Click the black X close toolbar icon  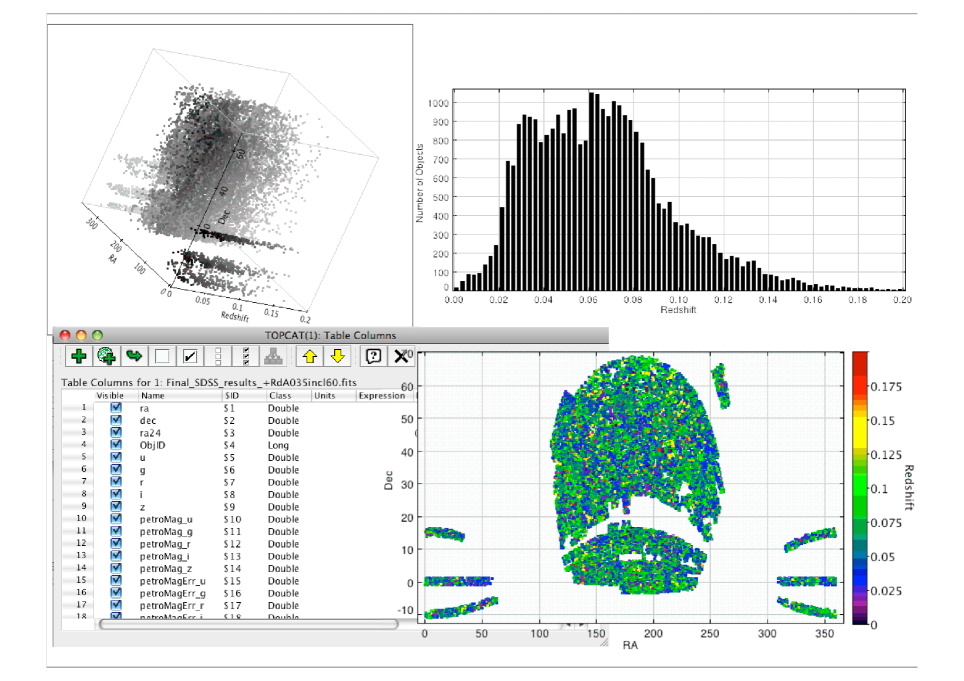click(x=401, y=357)
